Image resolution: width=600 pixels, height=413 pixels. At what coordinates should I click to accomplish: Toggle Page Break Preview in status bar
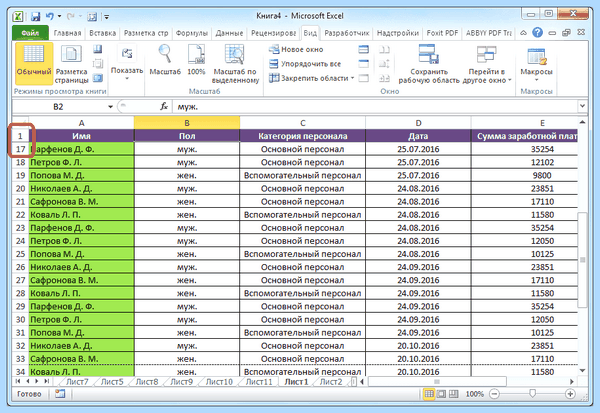pos(453,393)
